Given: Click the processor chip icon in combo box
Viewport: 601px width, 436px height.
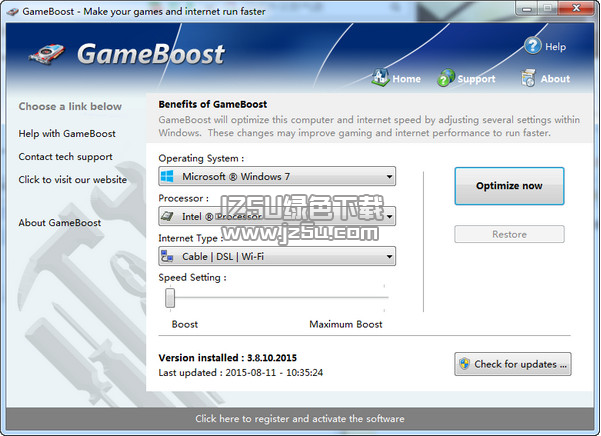Looking at the screenshot, I should tap(167, 216).
